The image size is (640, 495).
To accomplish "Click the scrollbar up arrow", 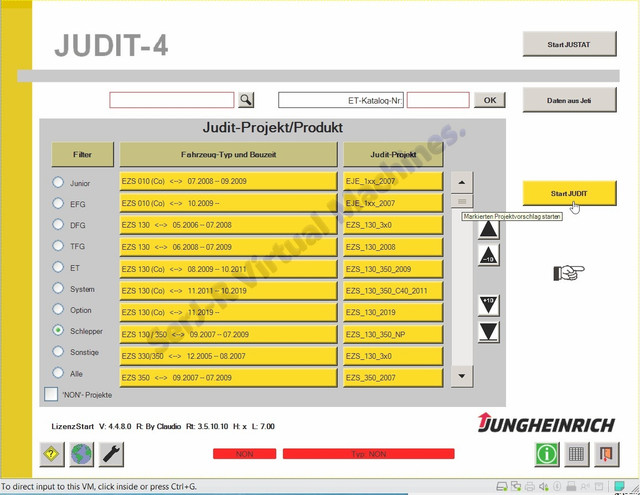I will [462, 182].
